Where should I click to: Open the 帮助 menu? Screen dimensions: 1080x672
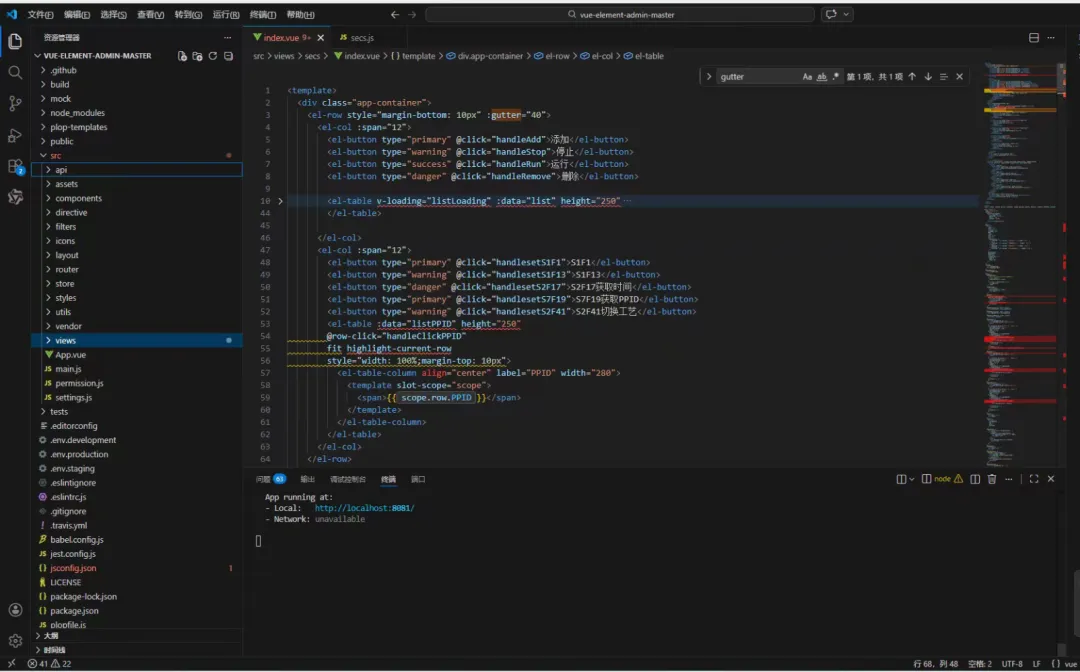point(300,14)
